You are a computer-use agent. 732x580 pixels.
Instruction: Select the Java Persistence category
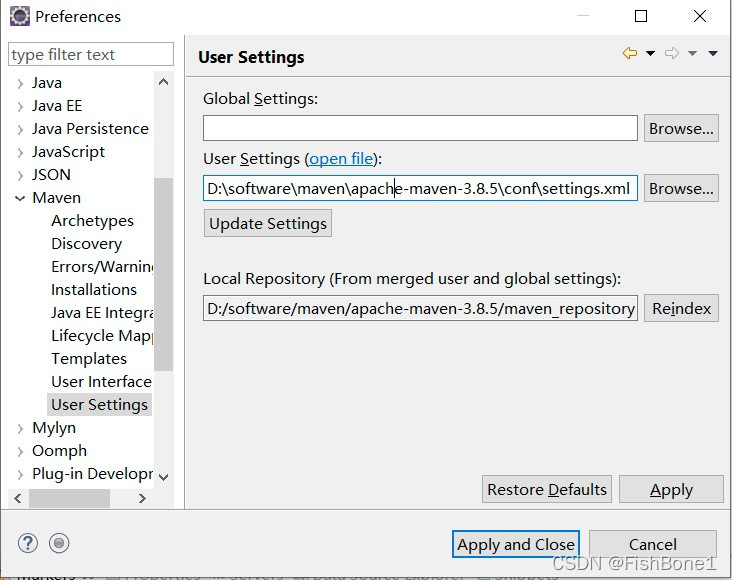tap(90, 128)
